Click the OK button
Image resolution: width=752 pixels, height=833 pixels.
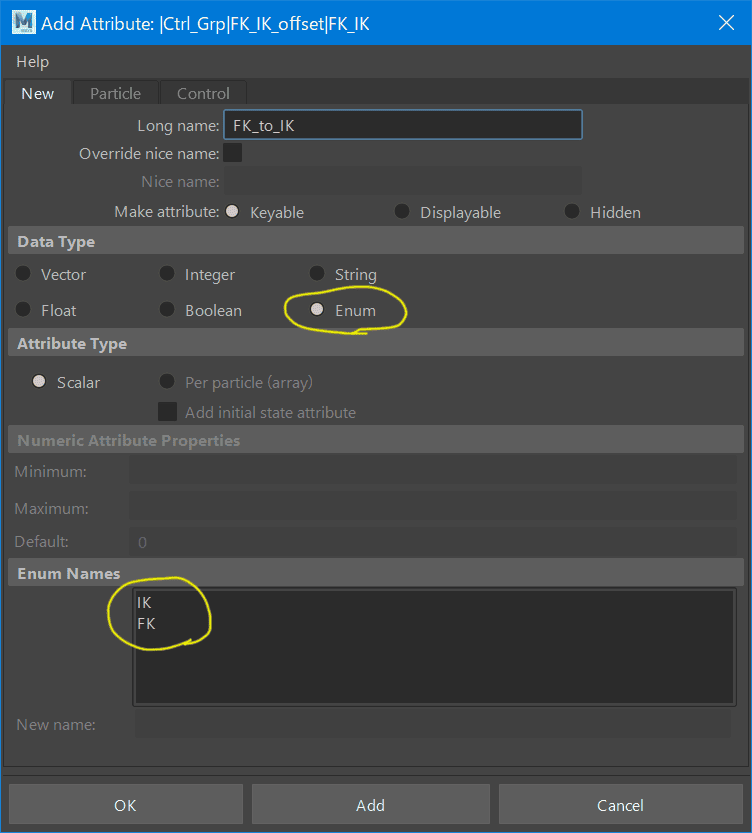point(125,805)
